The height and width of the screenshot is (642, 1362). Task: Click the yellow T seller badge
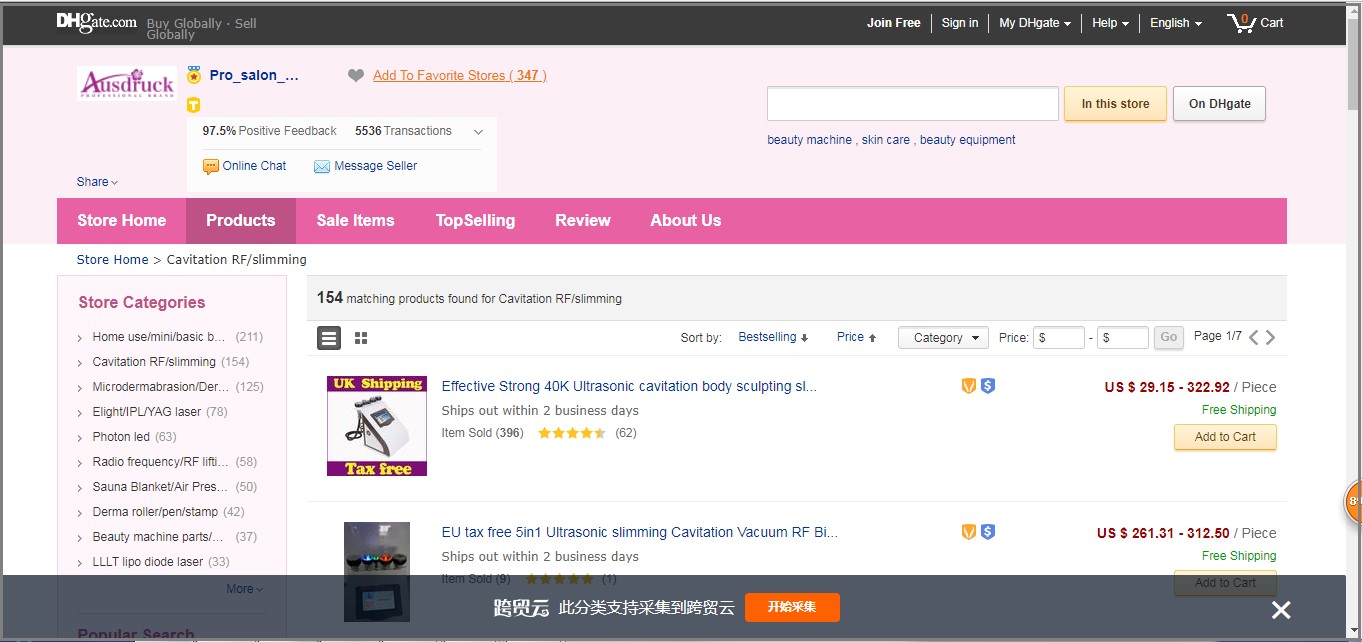pyautogui.click(x=194, y=105)
